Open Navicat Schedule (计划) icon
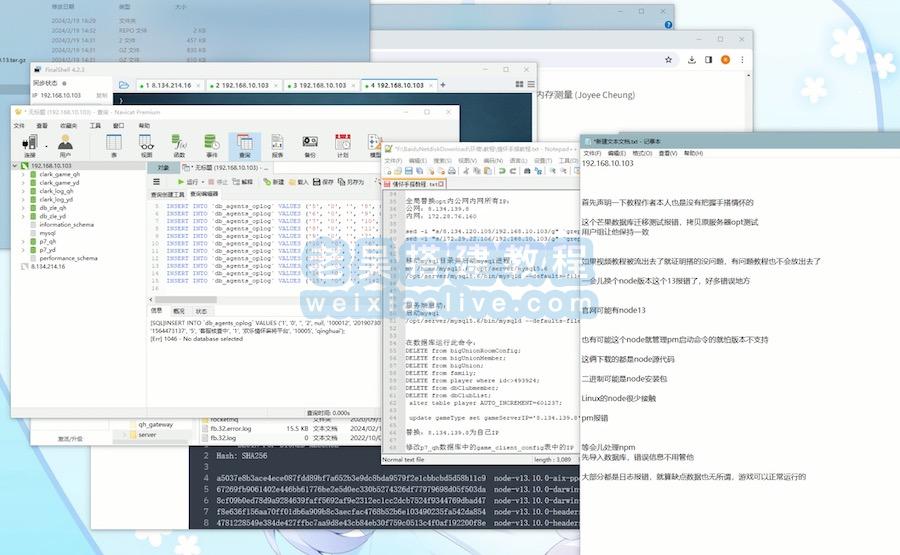The height and width of the screenshot is (555, 900). click(x=343, y=145)
